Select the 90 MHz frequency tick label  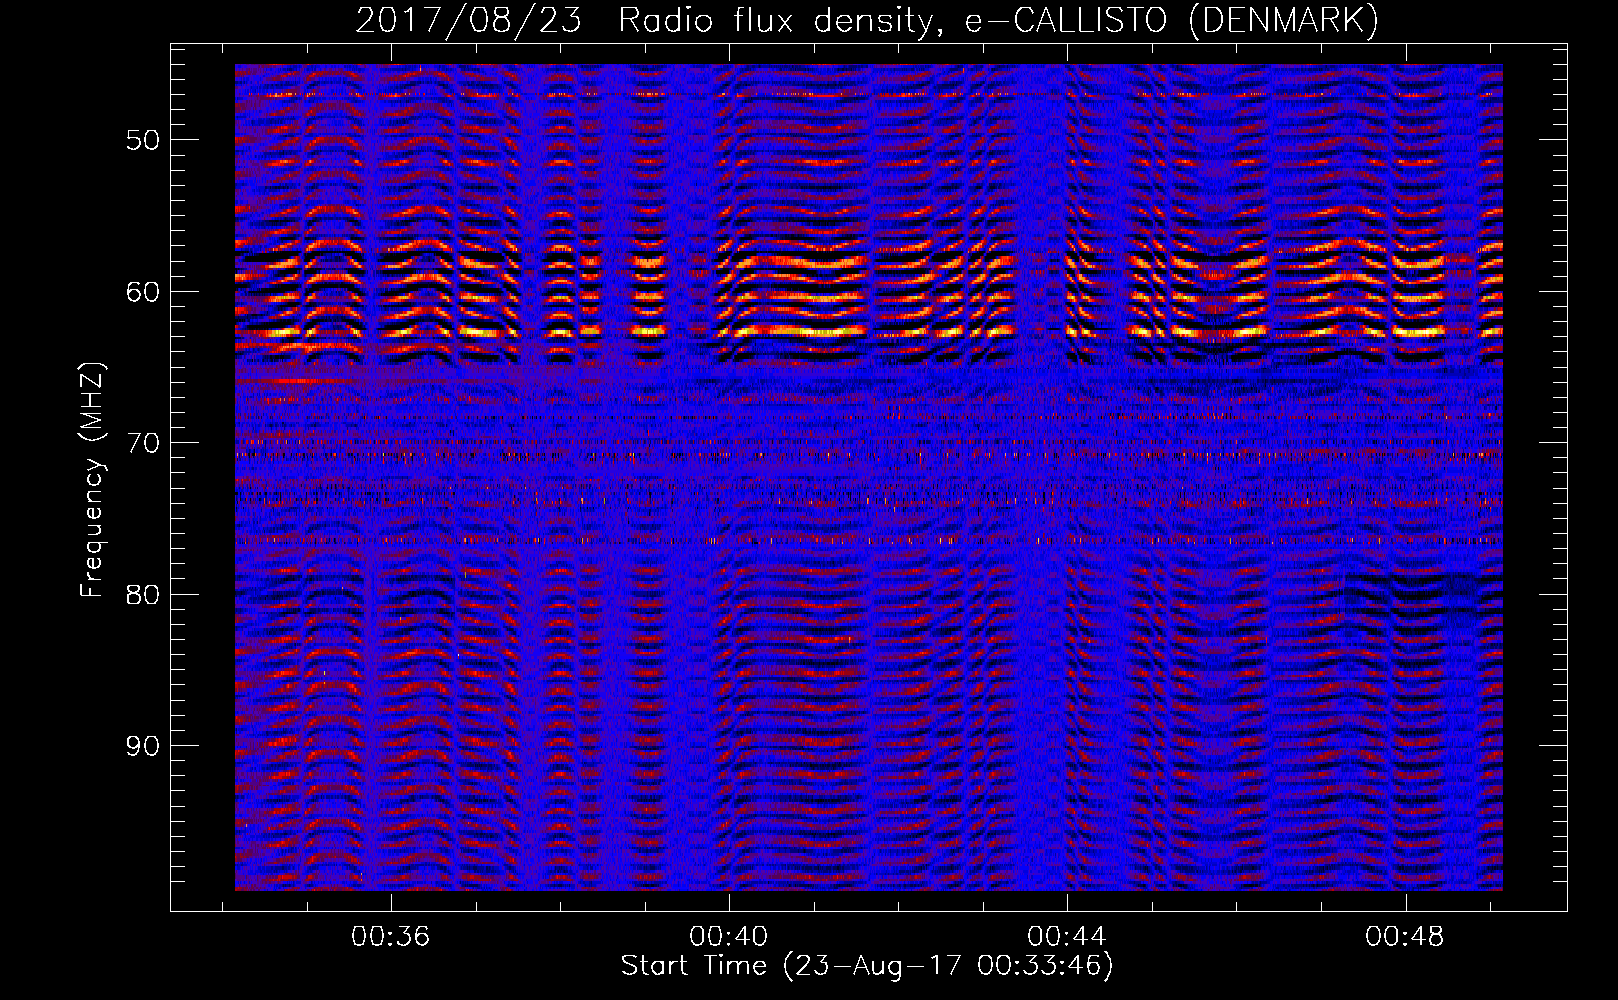[x=142, y=747]
